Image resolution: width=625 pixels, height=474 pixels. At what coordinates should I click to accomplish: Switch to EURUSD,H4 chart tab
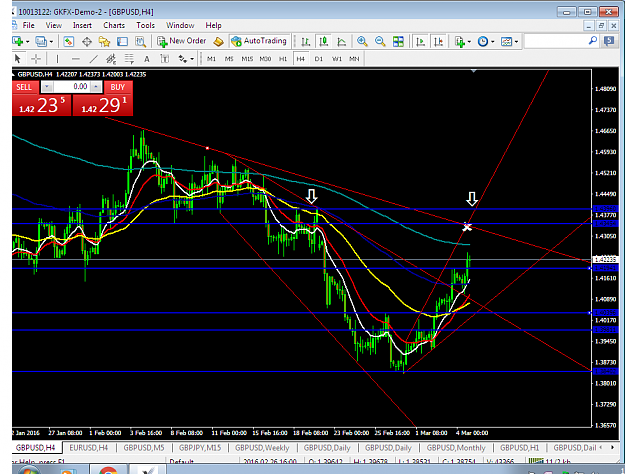pos(88,448)
